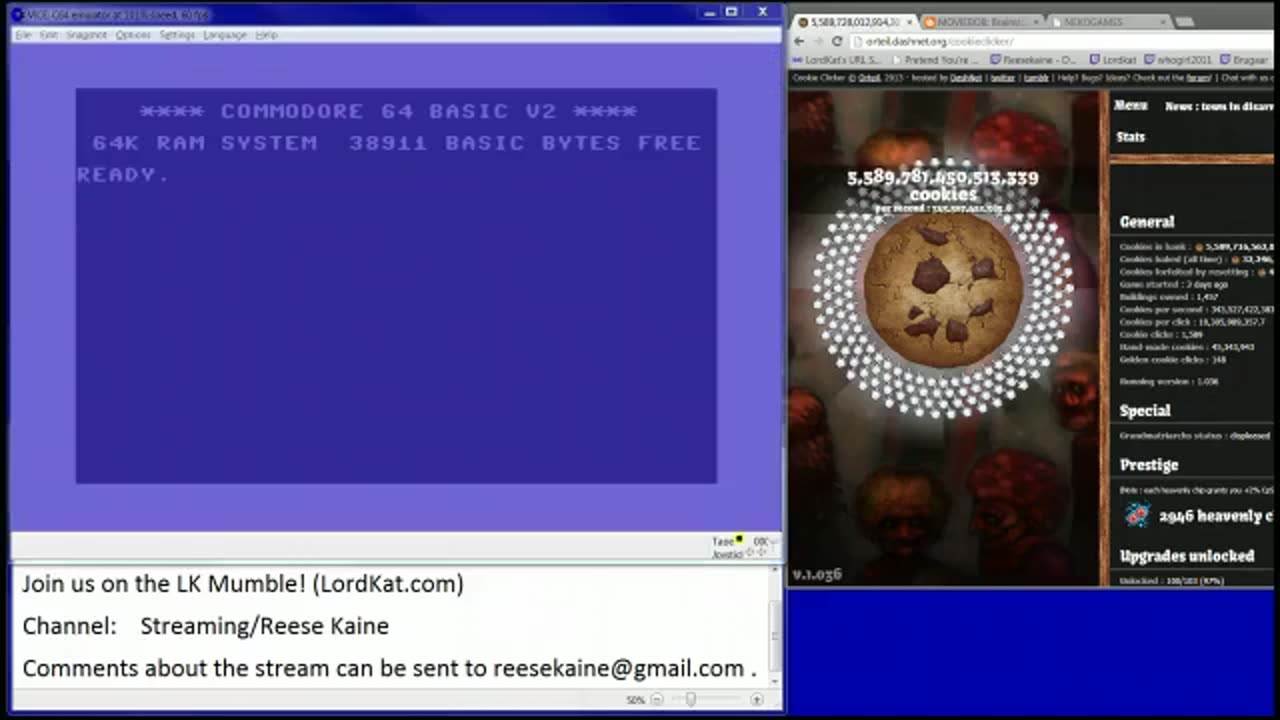This screenshot has width=1280, height=720.
Task: Click the zoom out minus button
Action: (657, 700)
